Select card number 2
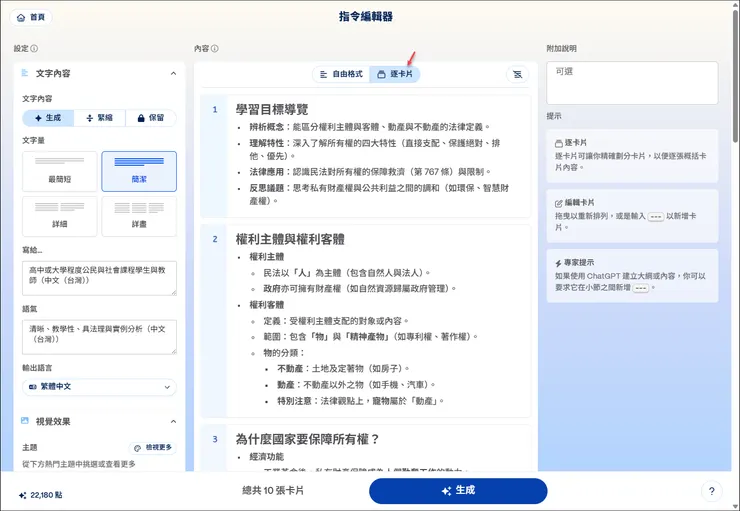The width and height of the screenshot is (740, 511). (215, 239)
